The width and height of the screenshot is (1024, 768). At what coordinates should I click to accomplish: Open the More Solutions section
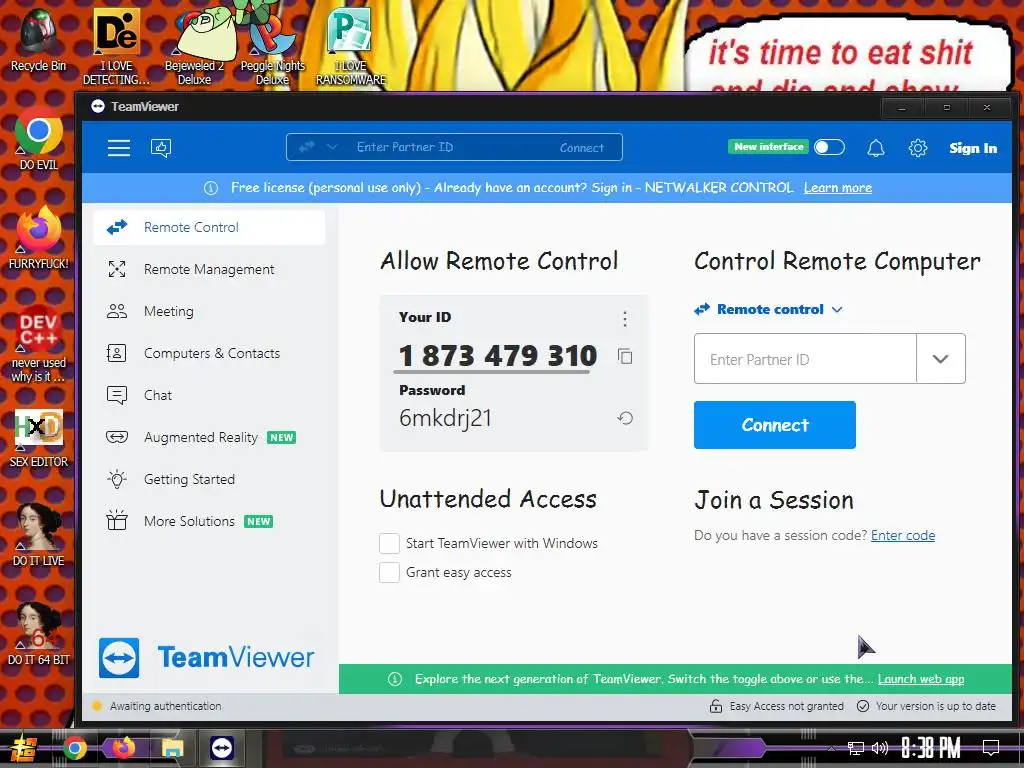point(209,521)
